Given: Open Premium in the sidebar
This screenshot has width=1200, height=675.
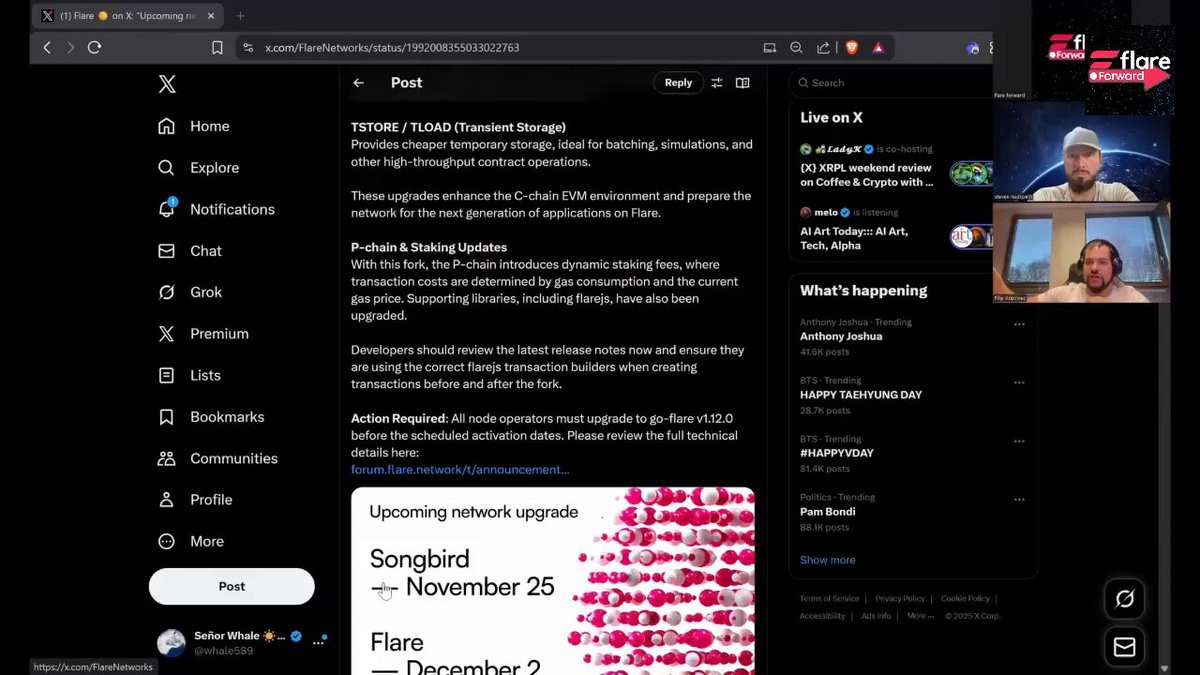Looking at the screenshot, I should point(203,334).
